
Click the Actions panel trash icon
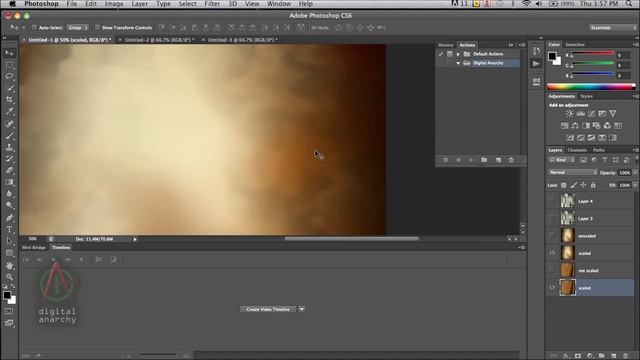pos(511,160)
